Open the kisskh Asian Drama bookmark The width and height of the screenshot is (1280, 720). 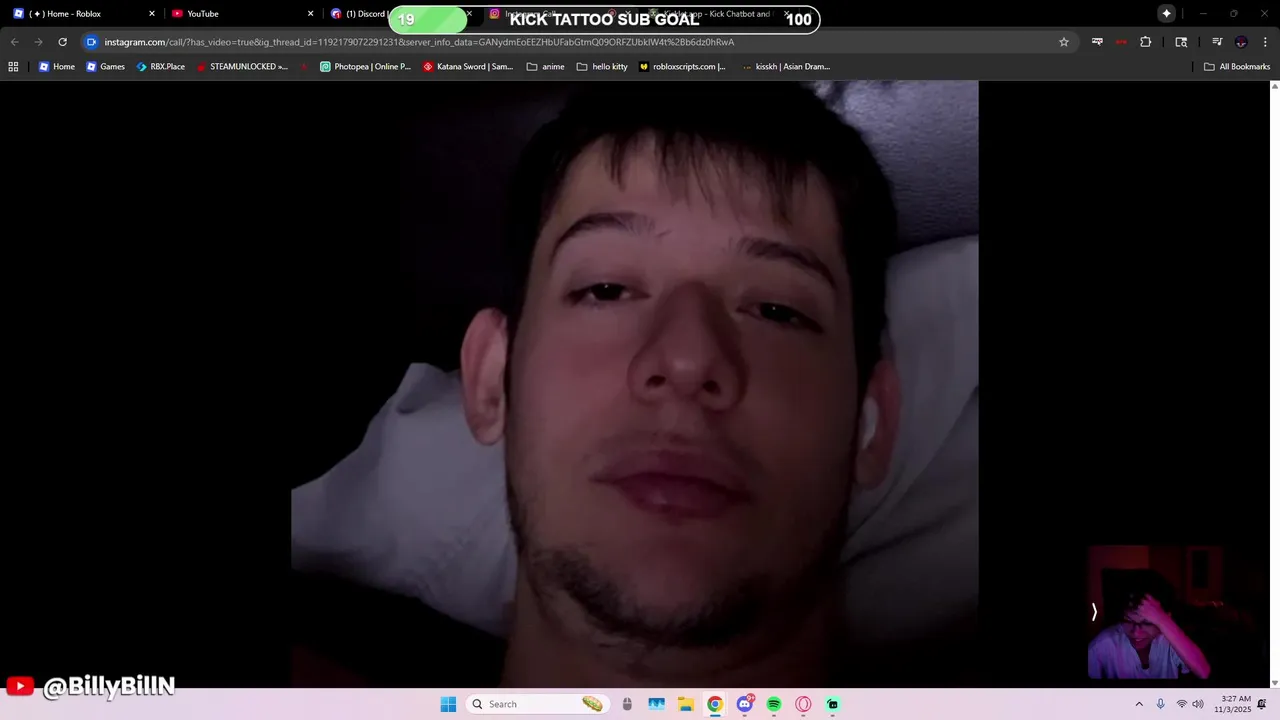point(786,67)
